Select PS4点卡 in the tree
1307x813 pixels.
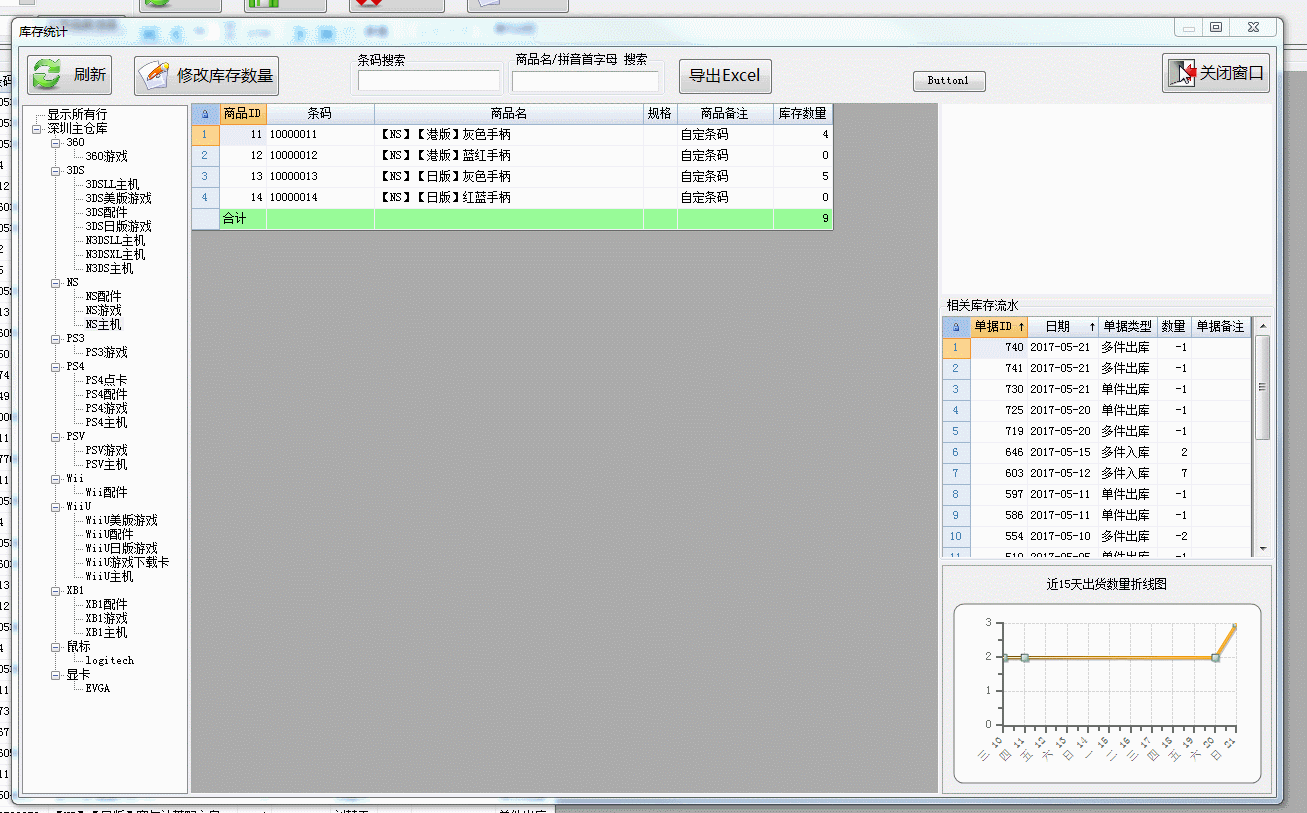[x=106, y=381]
